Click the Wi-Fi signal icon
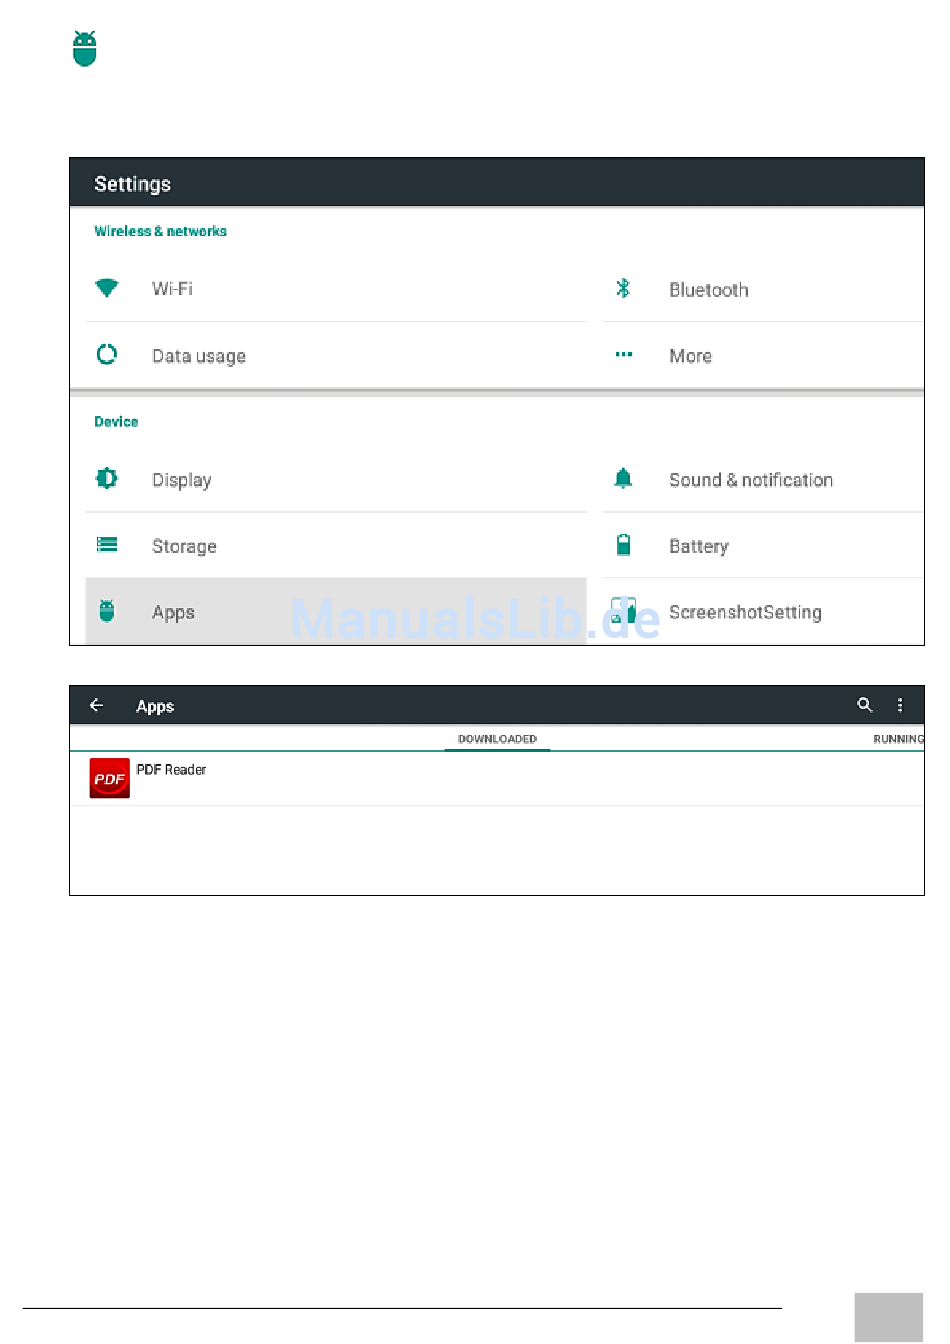 point(107,289)
